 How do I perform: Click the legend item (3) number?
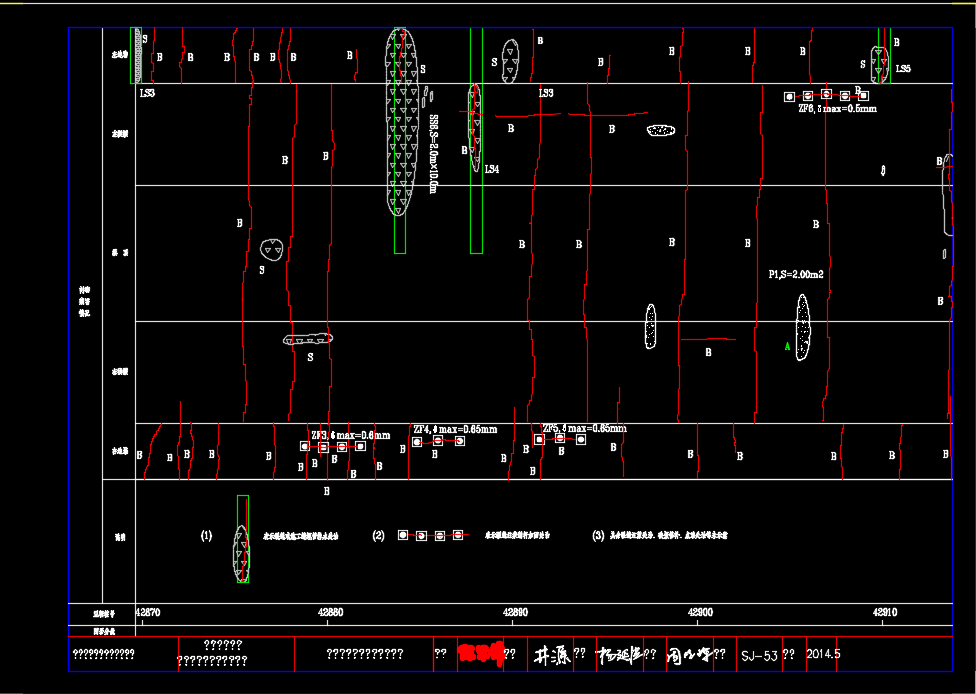pos(599,536)
